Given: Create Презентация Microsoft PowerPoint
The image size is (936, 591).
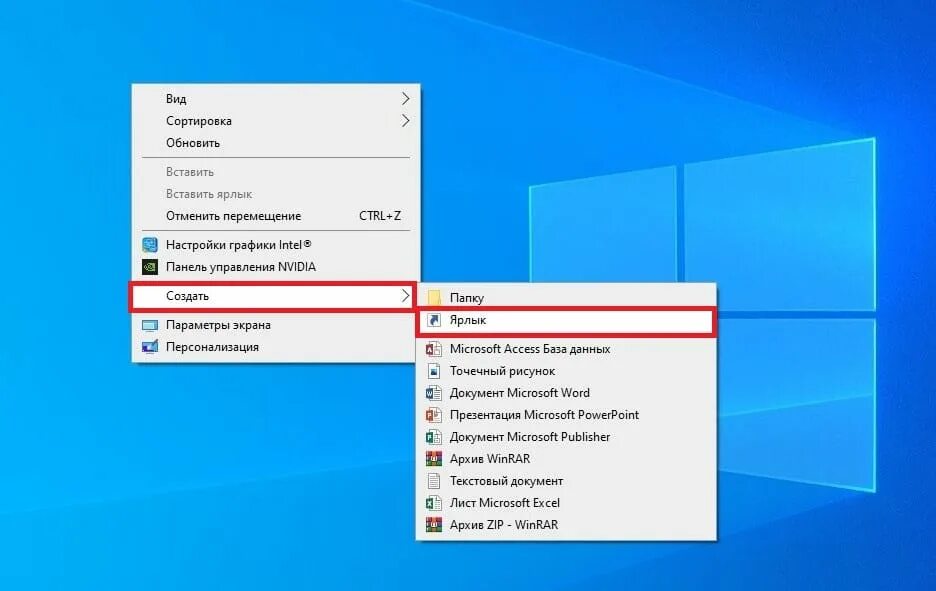Looking at the screenshot, I should [566, 415].
